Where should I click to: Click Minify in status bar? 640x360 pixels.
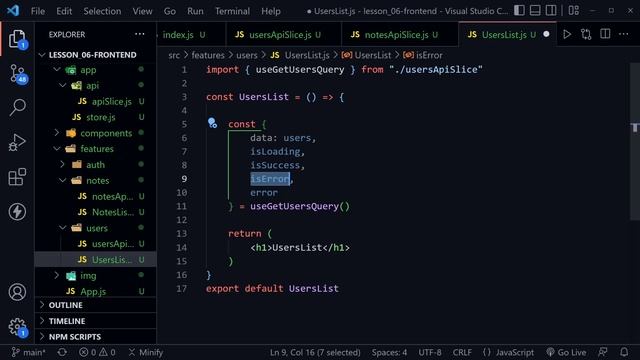pos(146,352)
